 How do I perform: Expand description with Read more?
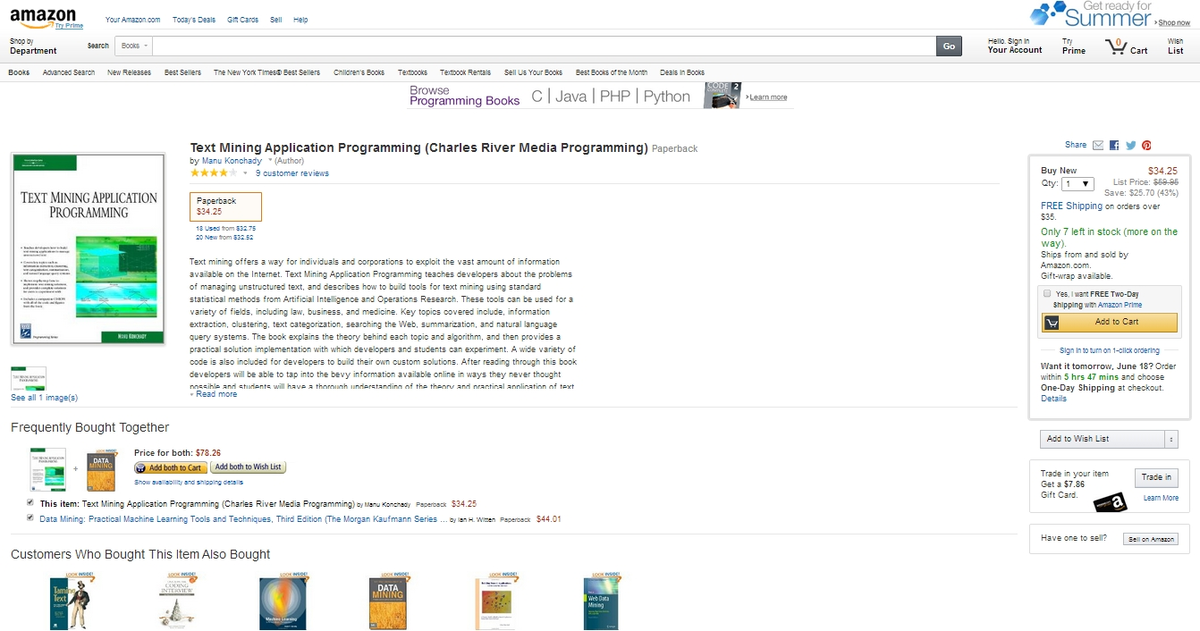coord(214,394)
